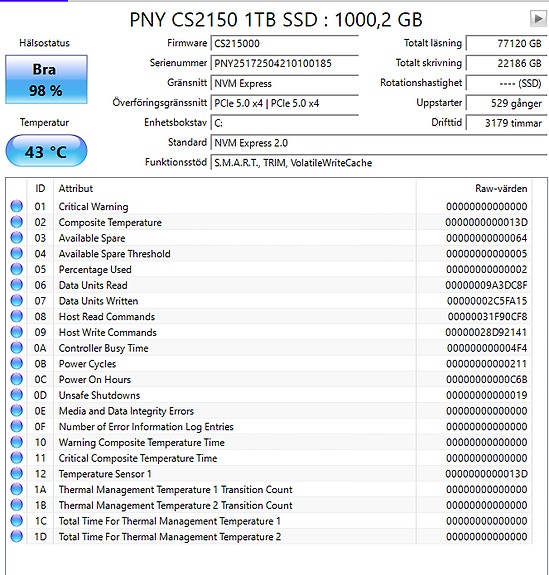This screenshot has height=575, width=549.
Task: Click the status dot for Controller Busy Time
Action: point(17,348)
